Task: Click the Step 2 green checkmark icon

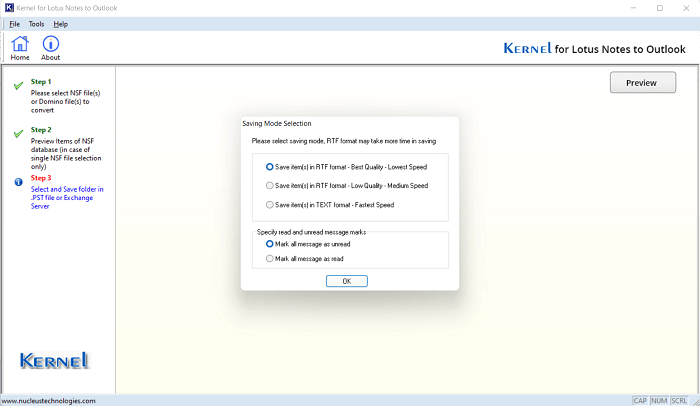Action: [18, 134]
